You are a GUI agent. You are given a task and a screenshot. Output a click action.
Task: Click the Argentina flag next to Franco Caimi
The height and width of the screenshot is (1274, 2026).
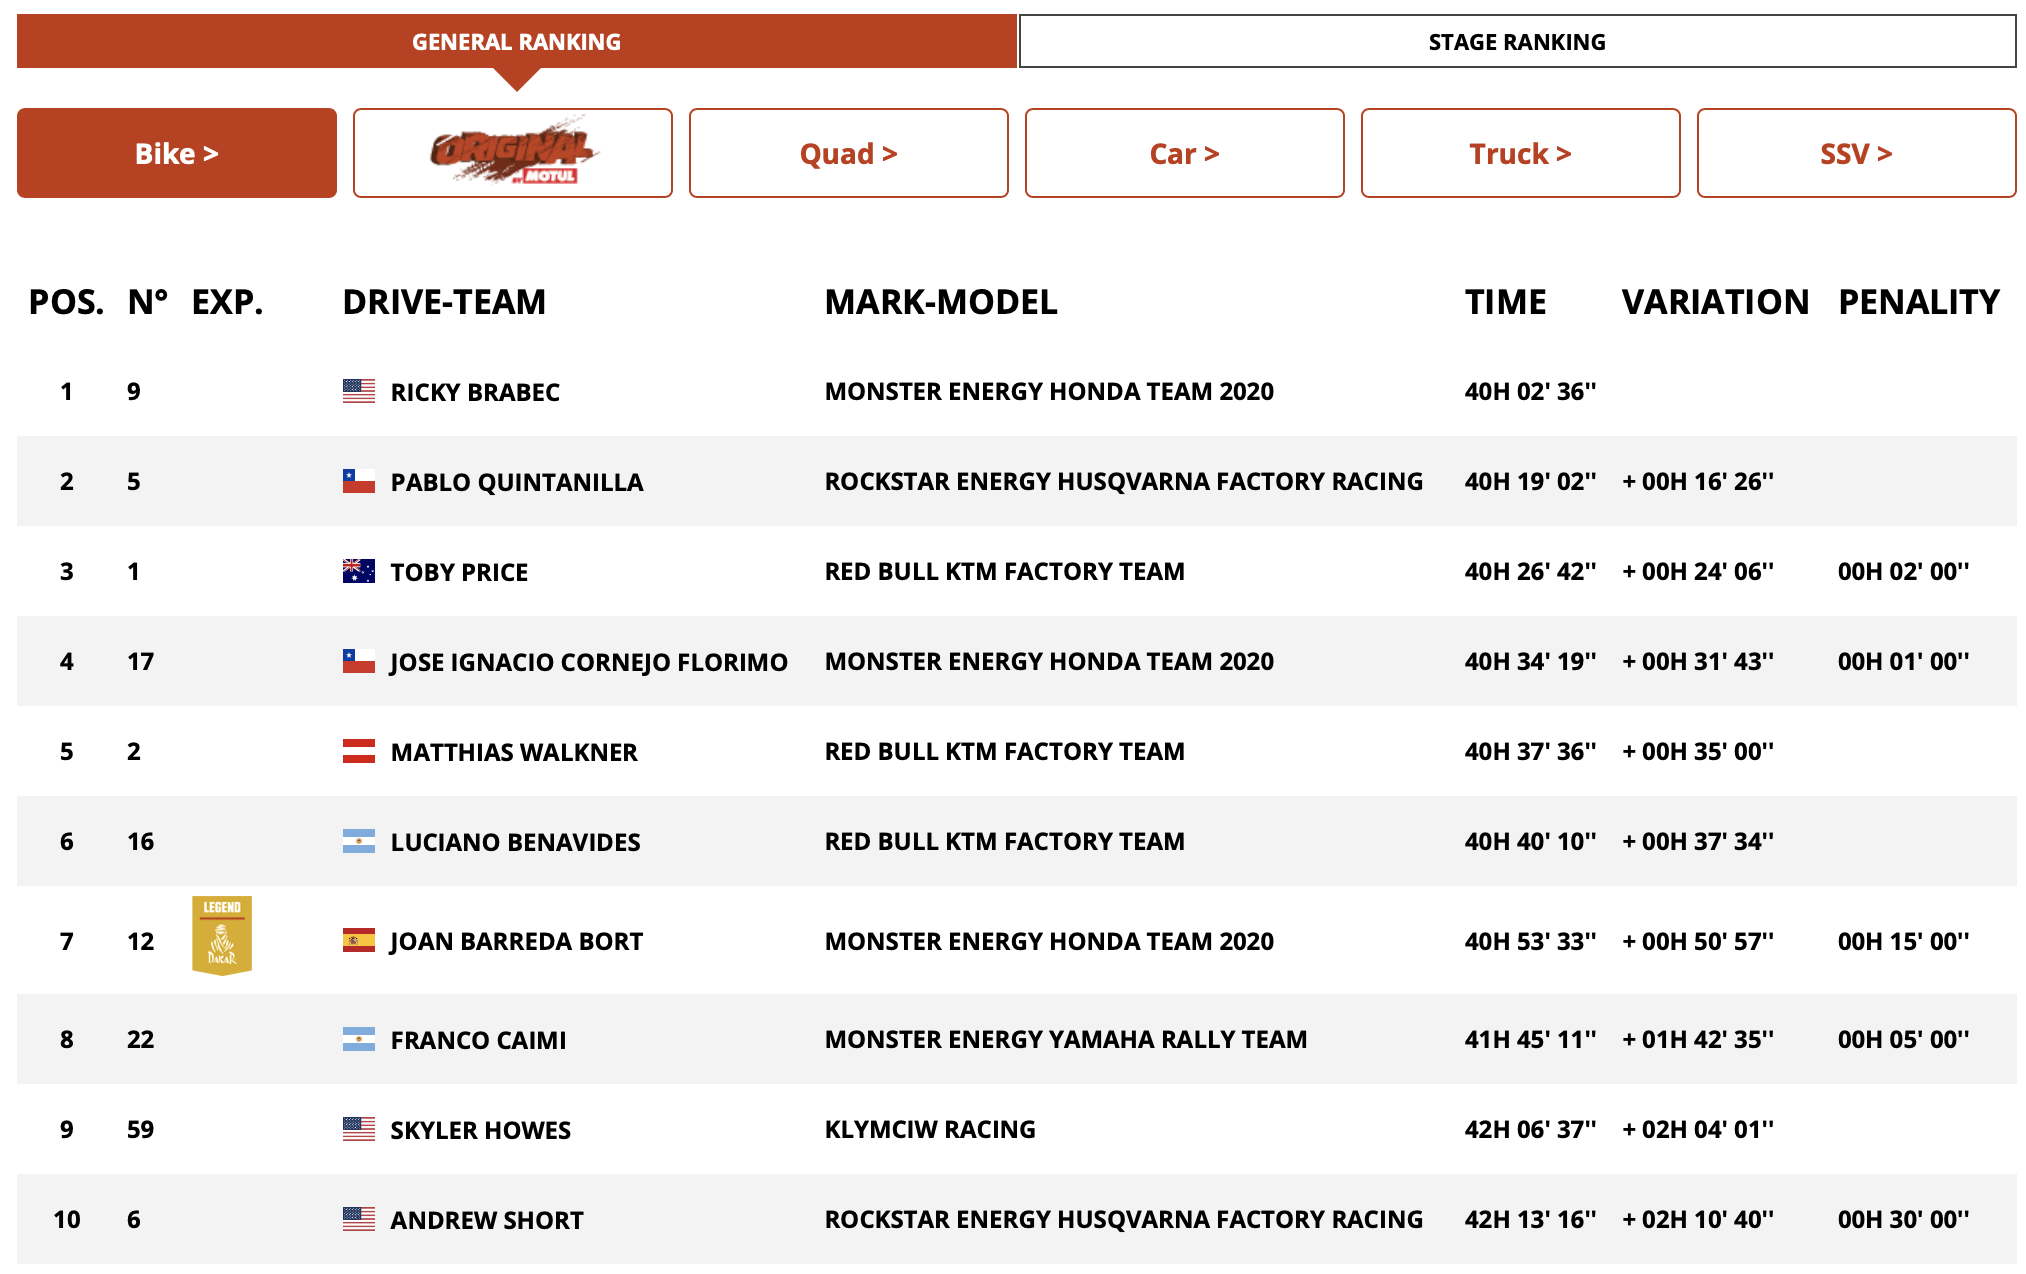[359, 1039]
